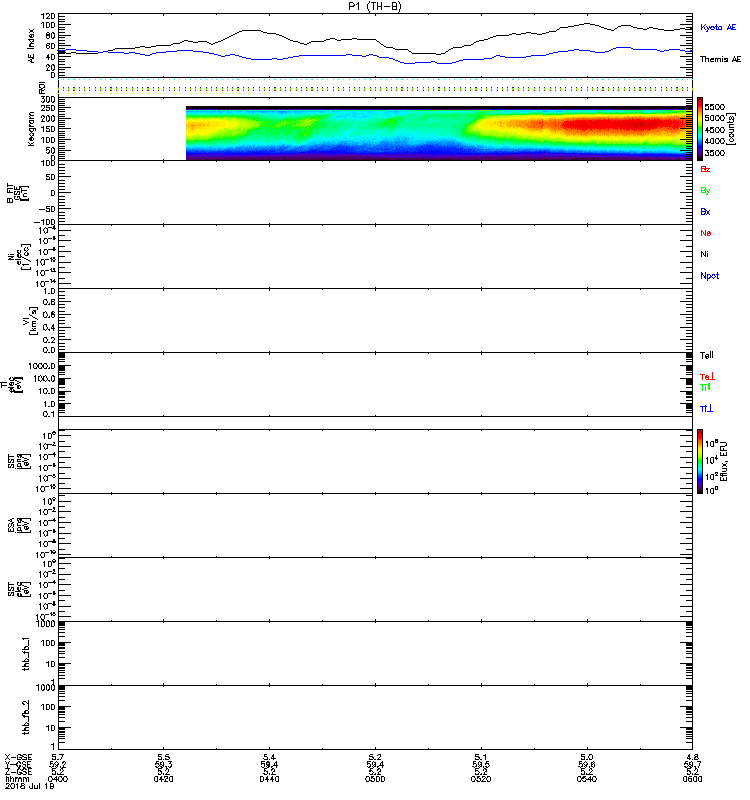750x800 pixels.
Task: Click the P1 (TH-B) plot title
Action: click(374, 6)
